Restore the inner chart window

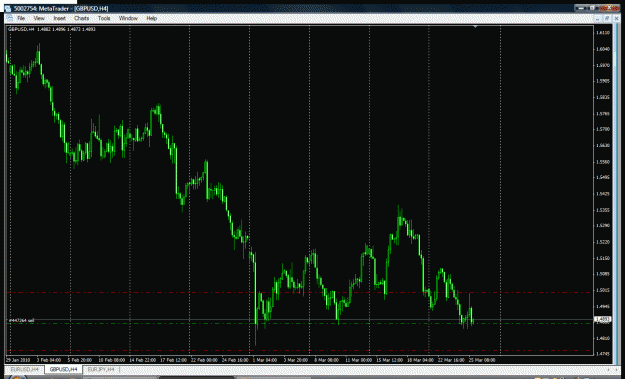pos(607,18)
